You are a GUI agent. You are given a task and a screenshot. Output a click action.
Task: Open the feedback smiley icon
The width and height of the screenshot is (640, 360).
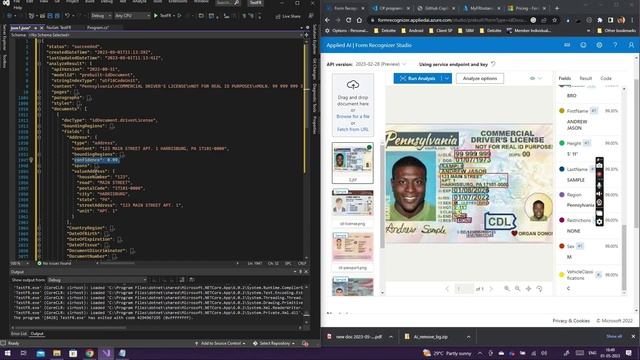pos(583,45)
